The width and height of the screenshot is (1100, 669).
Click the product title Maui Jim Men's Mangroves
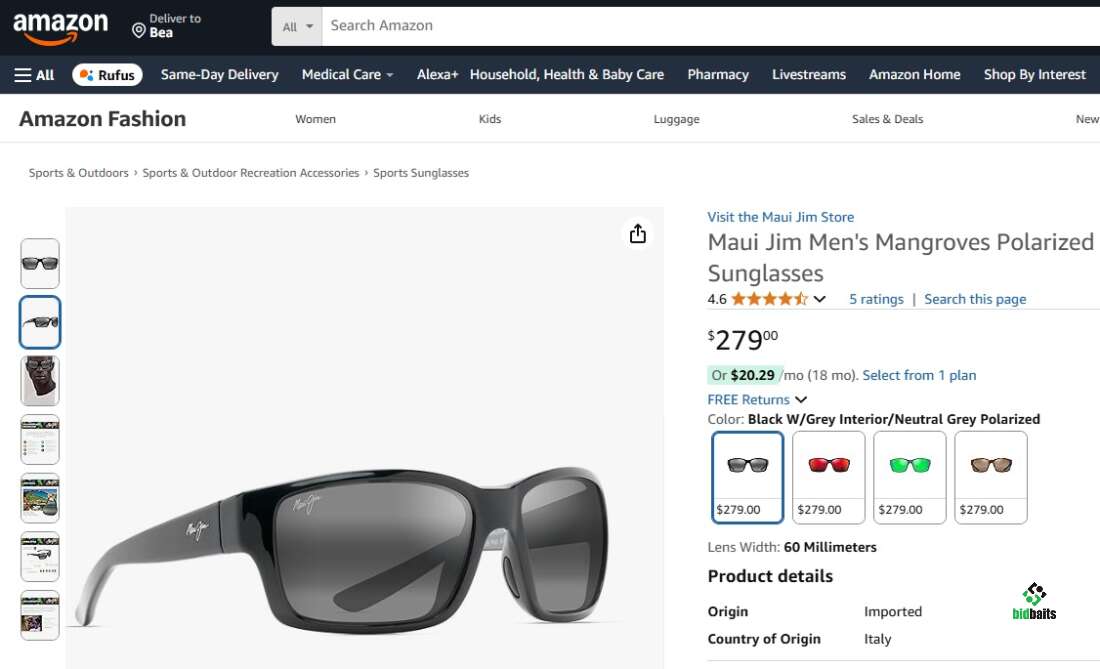click(901, 257)
